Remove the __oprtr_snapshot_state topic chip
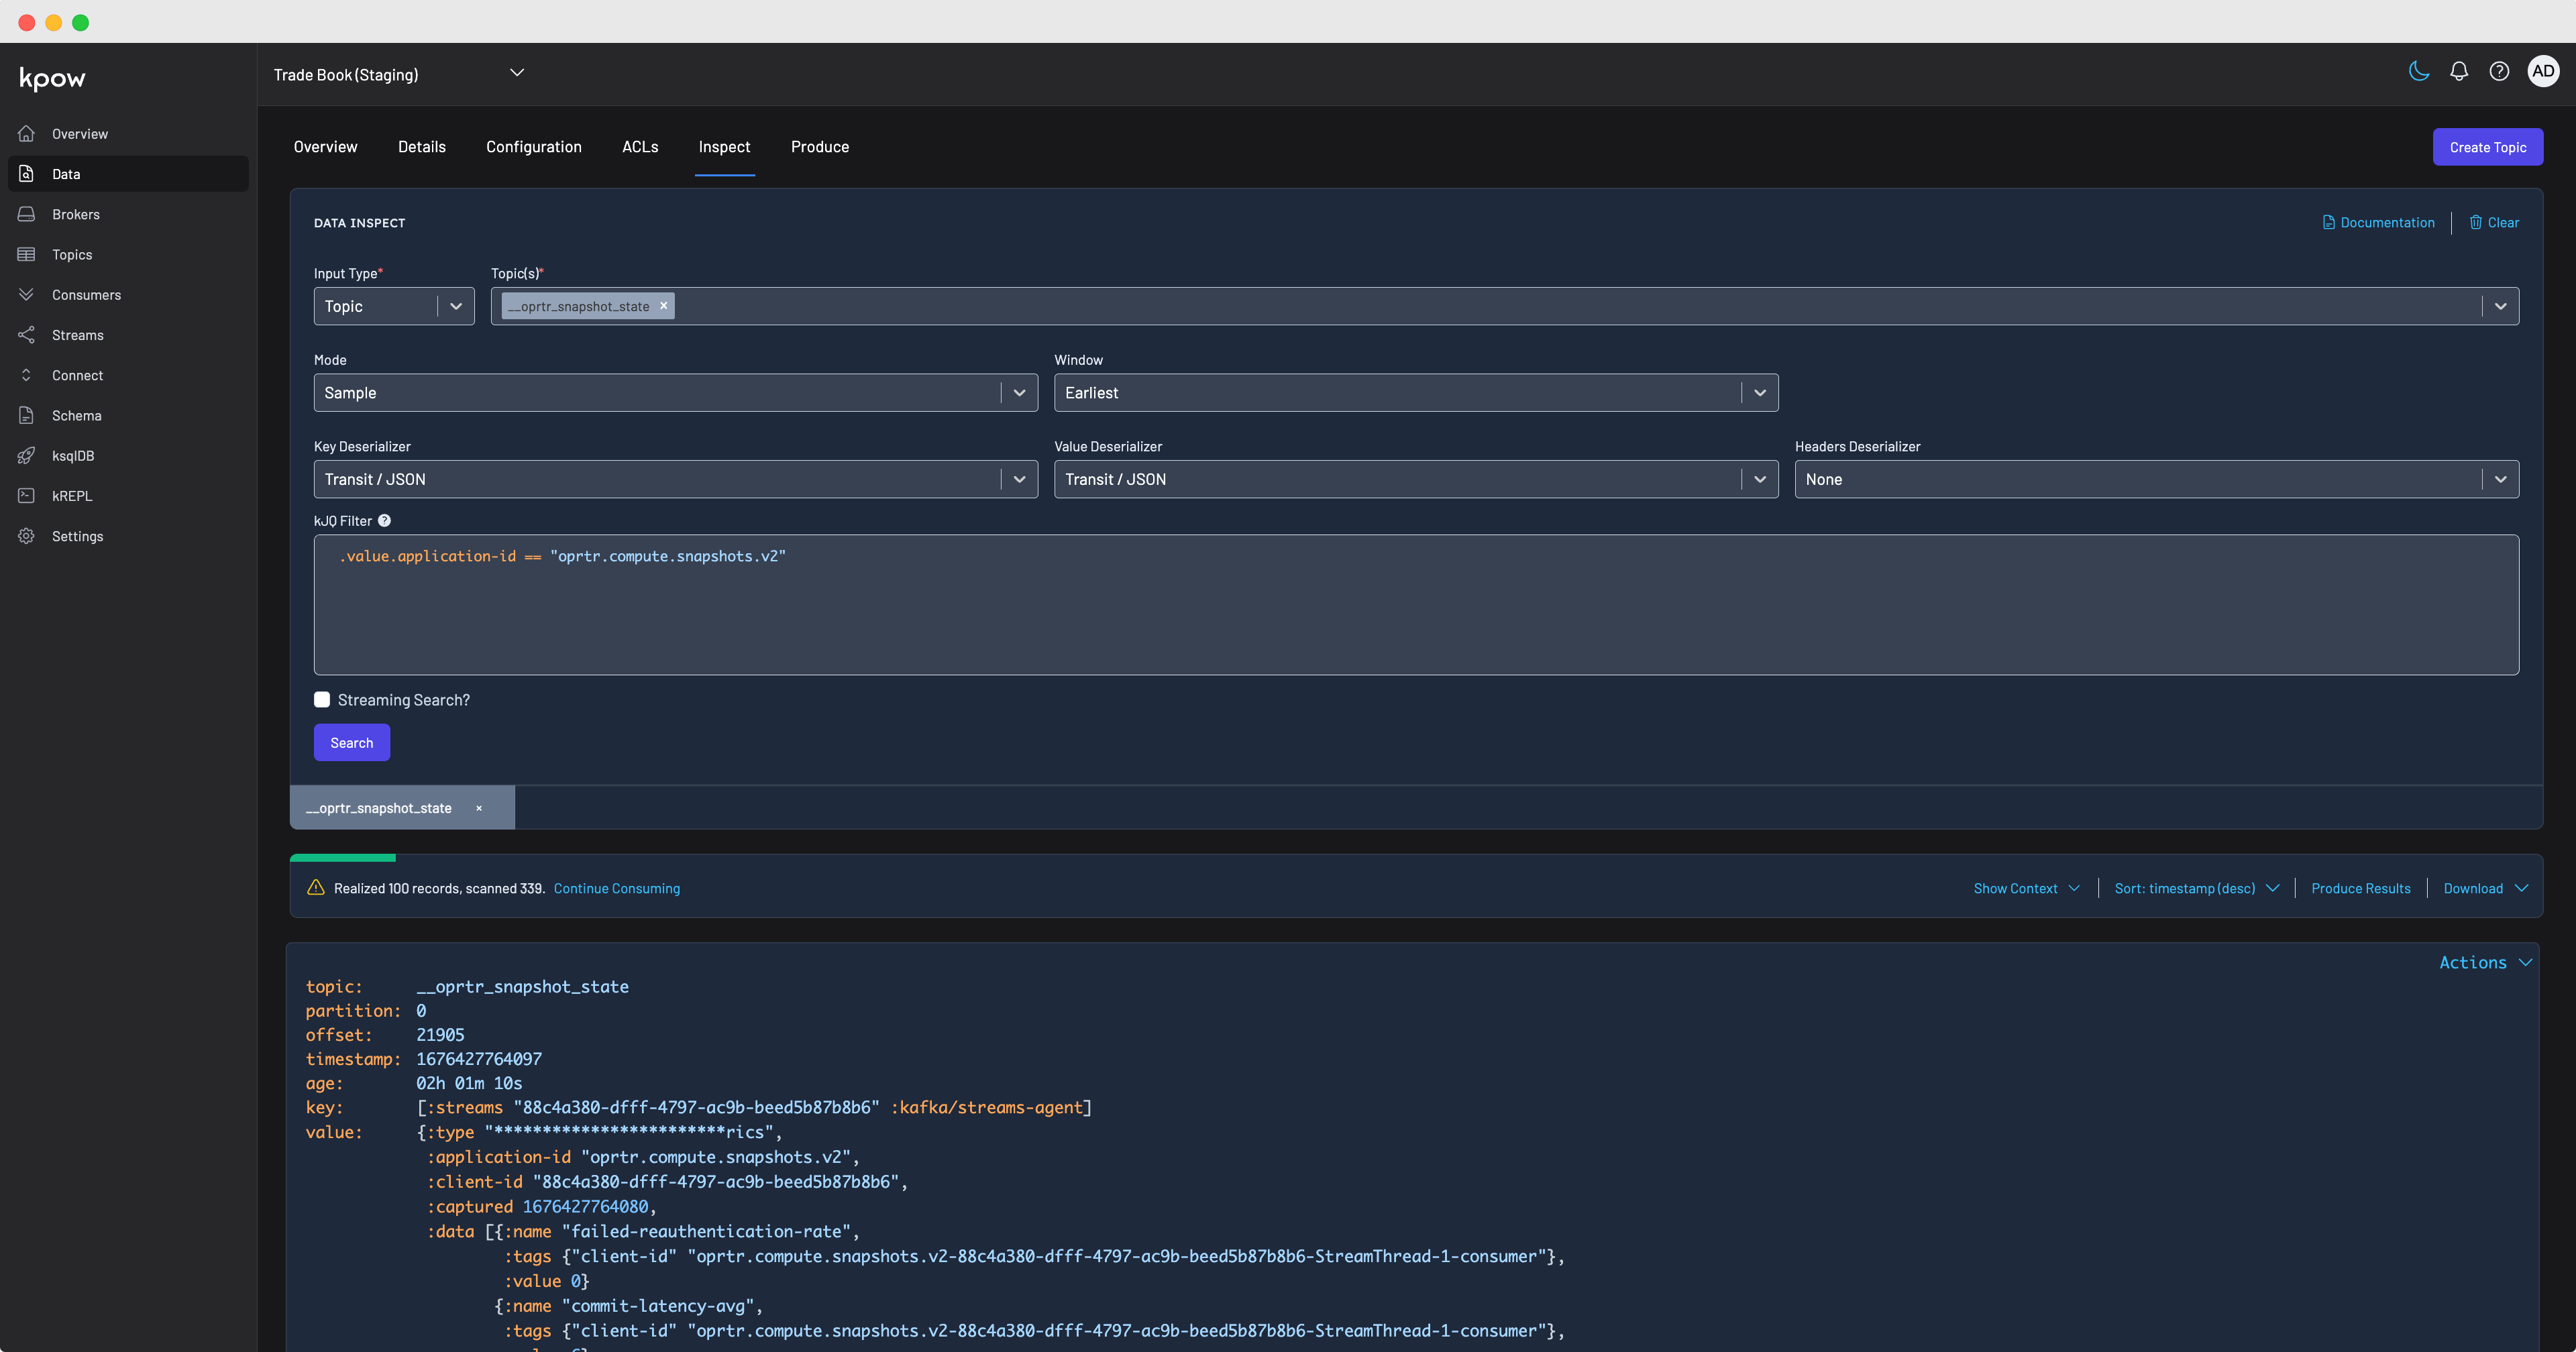Screen dimensions: 2576x1352 pyautogui.click(x=664, y=306)
